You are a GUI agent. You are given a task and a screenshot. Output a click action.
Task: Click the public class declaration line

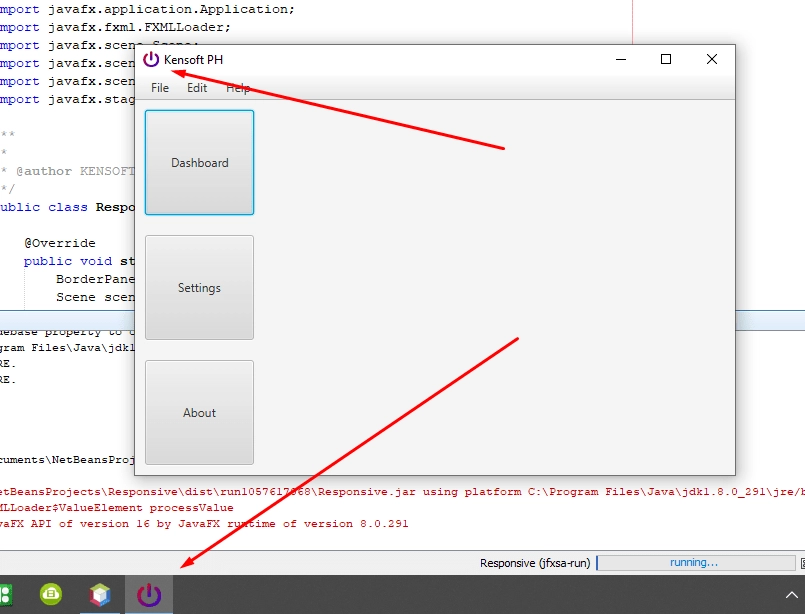(68, 207)
